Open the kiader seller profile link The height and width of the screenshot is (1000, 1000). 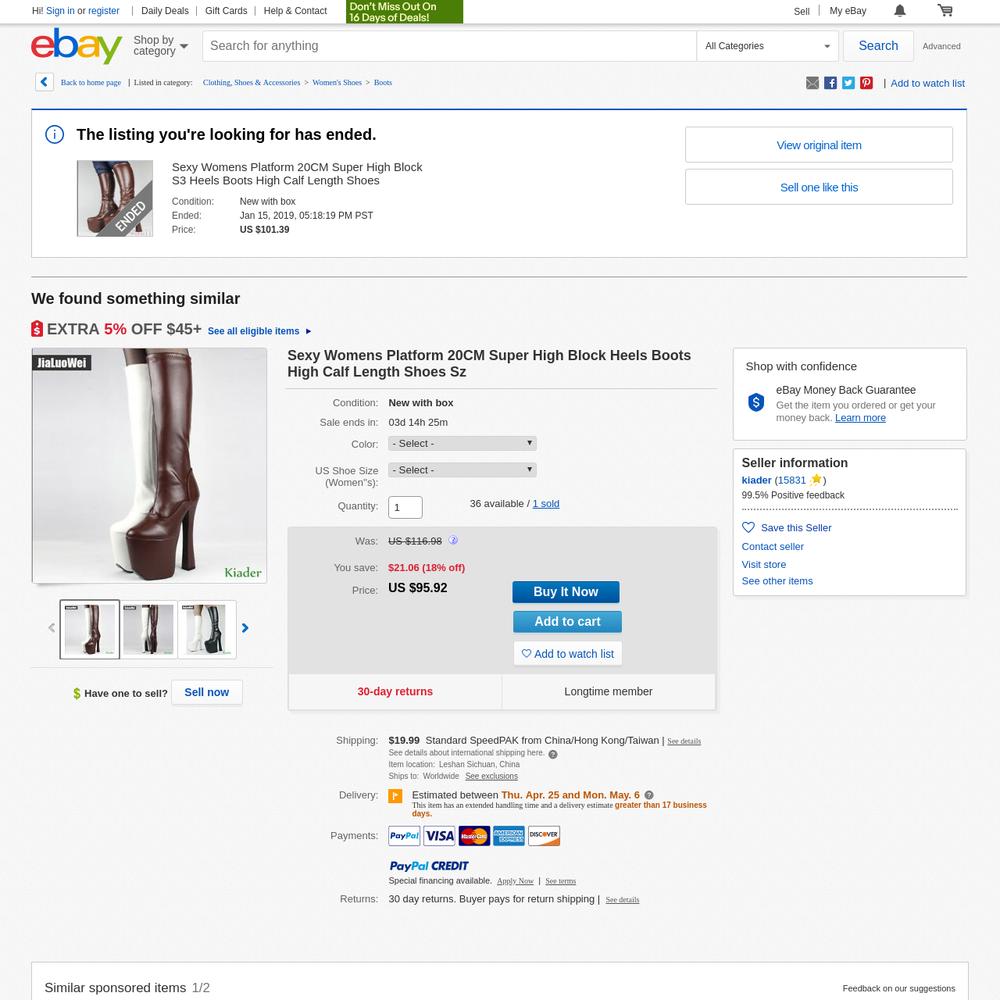tap(756, 480)
